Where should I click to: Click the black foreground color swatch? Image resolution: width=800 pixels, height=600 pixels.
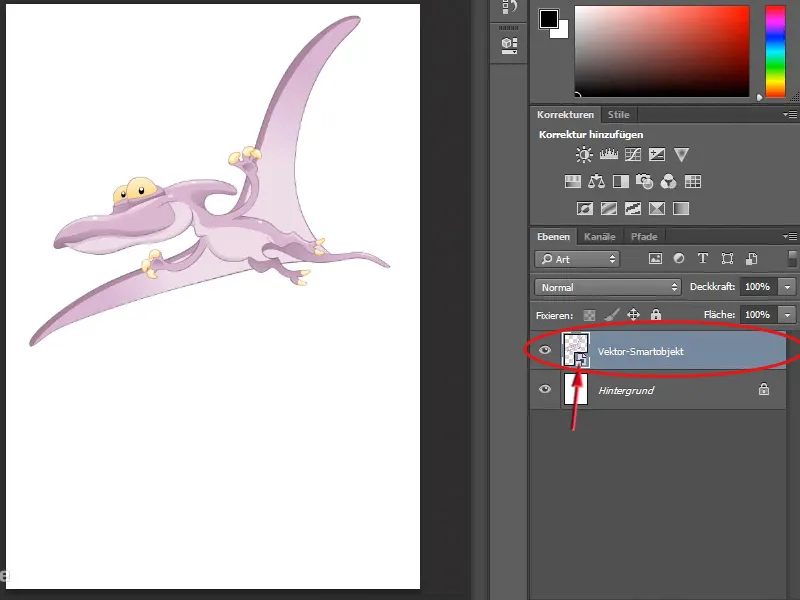coord(548,18)
